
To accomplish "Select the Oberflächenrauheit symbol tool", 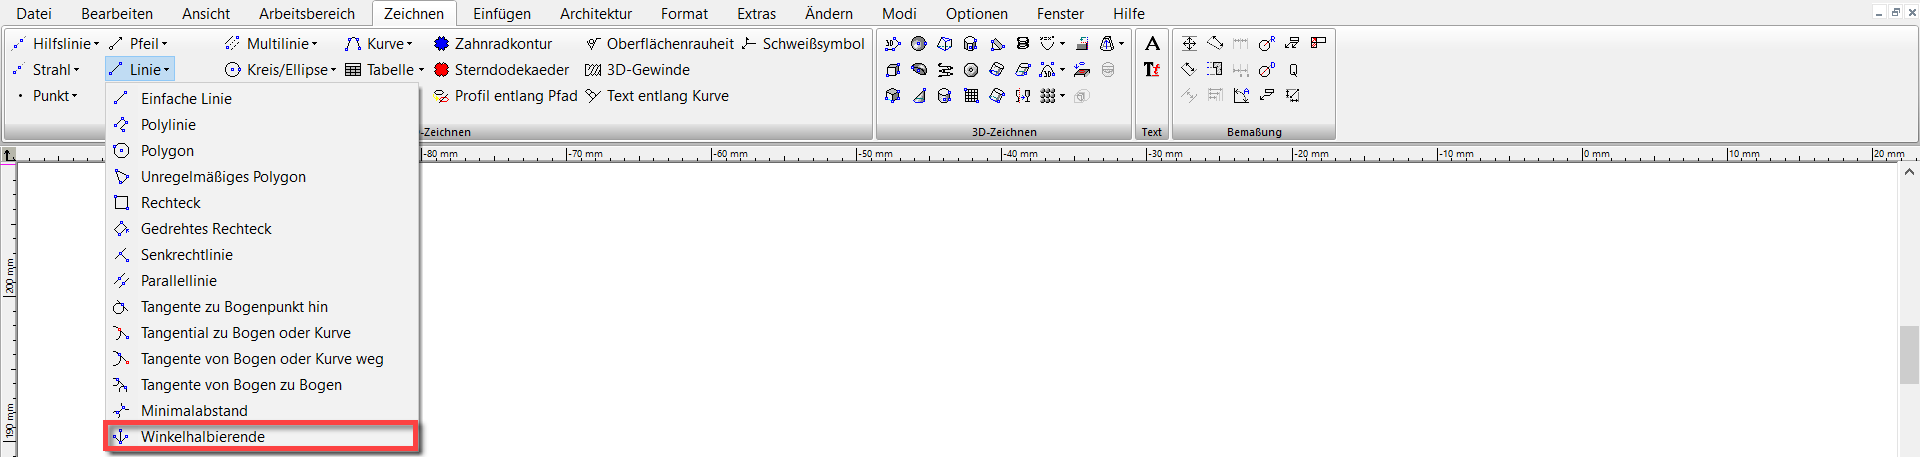I will click(x=660, y=44).
